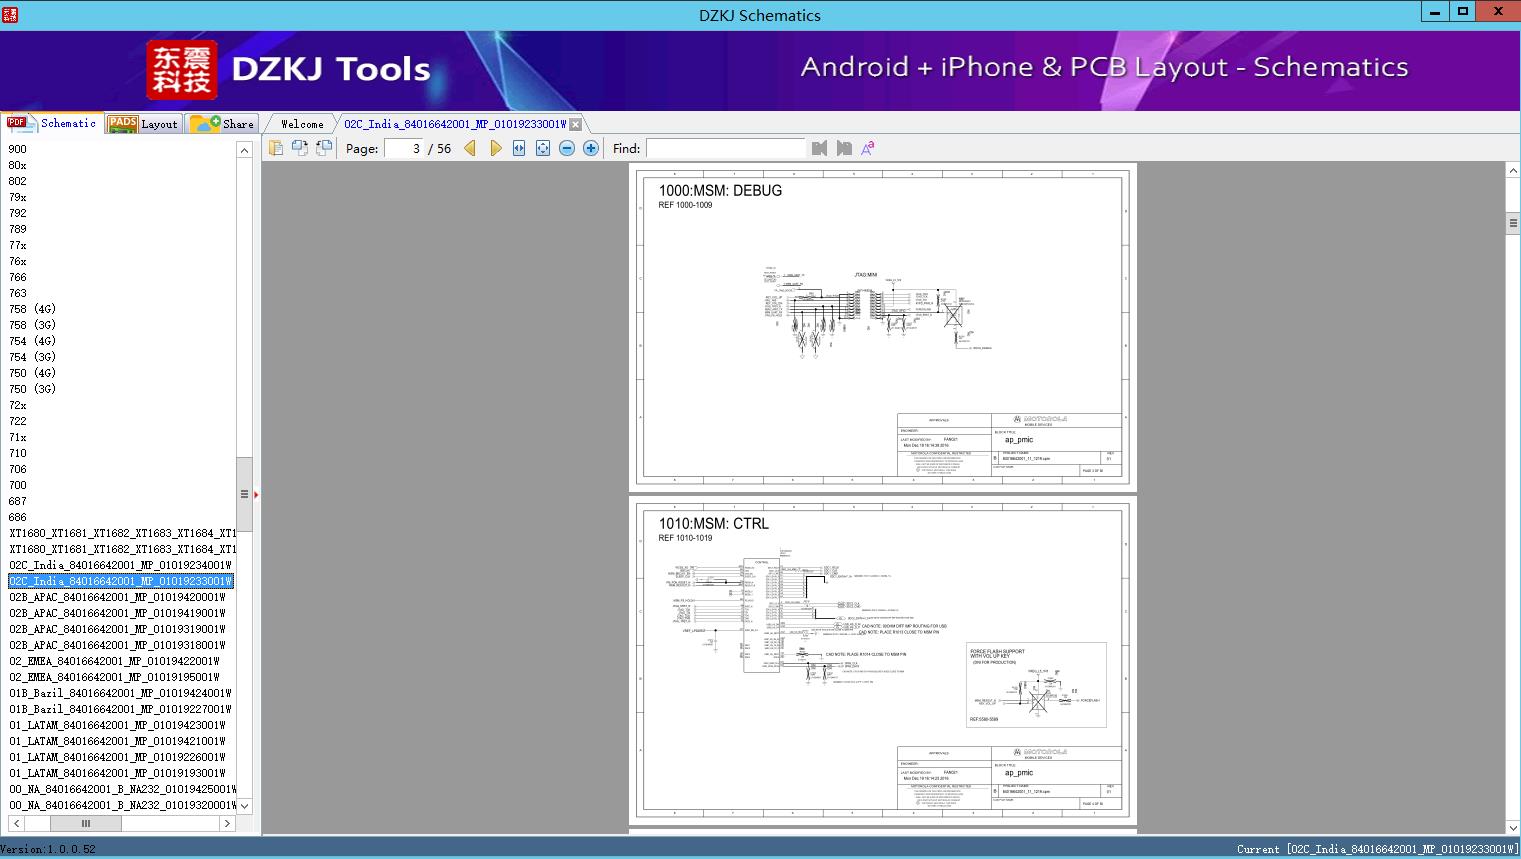The image size is (1521, 859).
Task: Select 02B_APAC_84016642001_MP_01019420001W file
Action: tap(118, 597)
